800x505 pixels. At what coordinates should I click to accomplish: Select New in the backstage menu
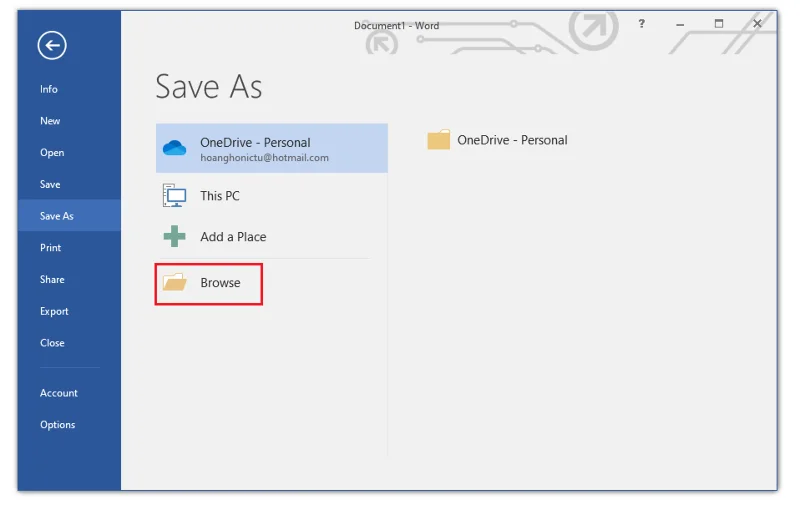click(50, 121)
